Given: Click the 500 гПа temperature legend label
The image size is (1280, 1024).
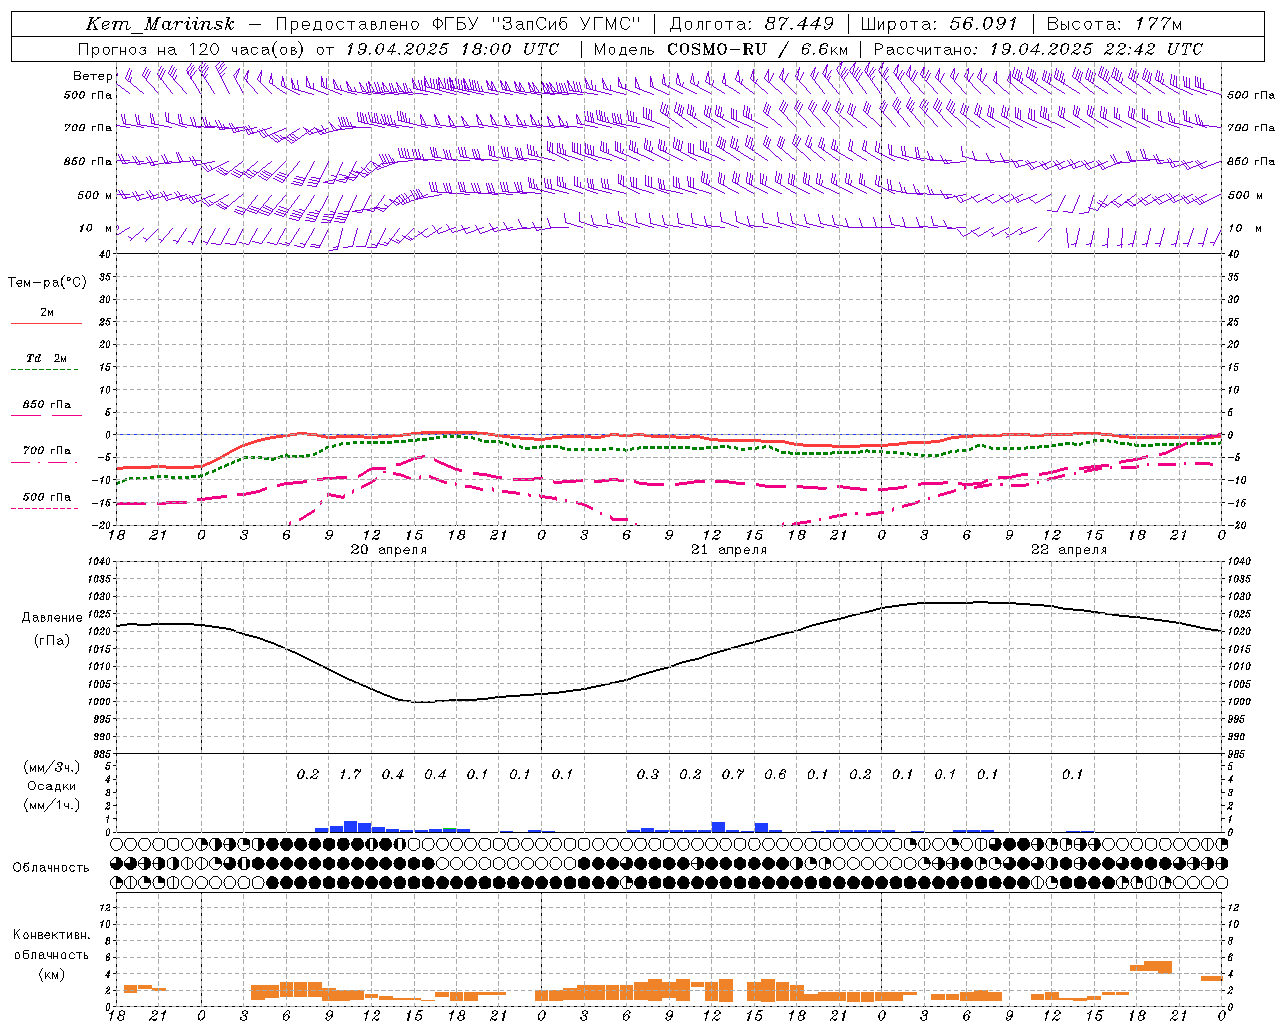Looking at the screenshot, I should point(47,497).
